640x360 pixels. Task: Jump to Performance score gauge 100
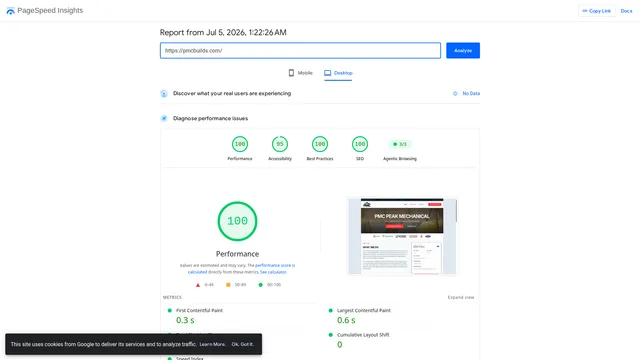(x=240, y=144)
